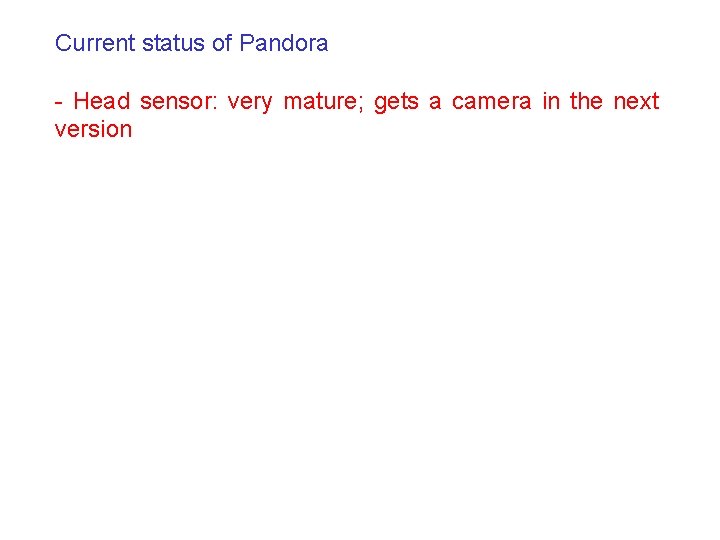Click the word "version" on second line
Screen dimensions: 720x540
click(x=93, y=130)
